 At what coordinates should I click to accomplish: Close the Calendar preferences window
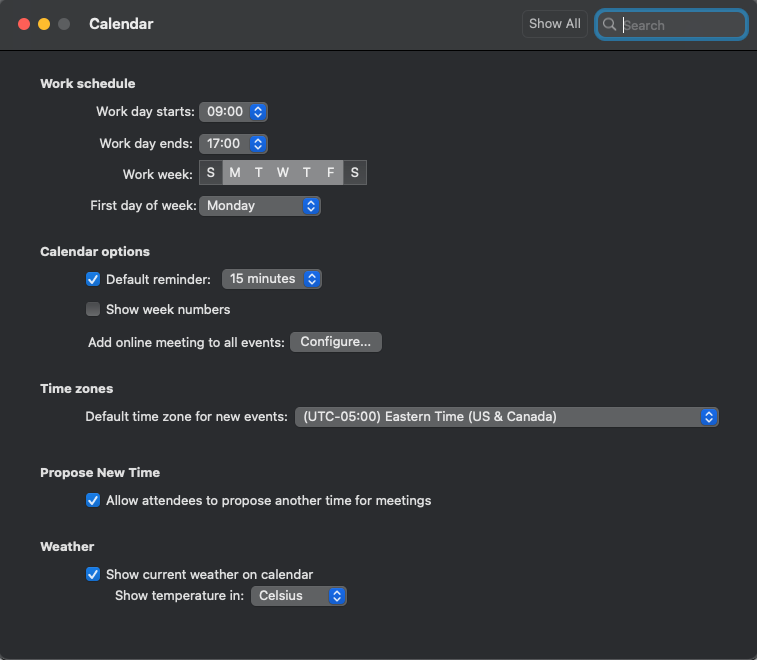(24, 24)
